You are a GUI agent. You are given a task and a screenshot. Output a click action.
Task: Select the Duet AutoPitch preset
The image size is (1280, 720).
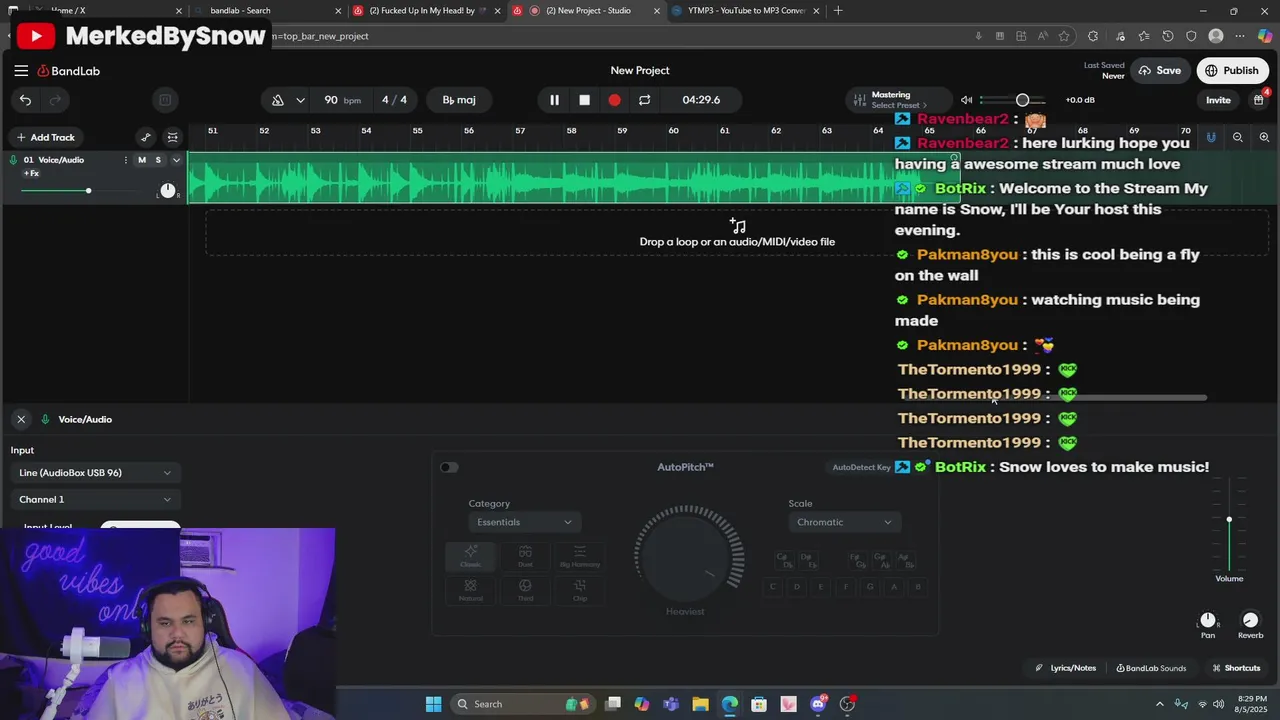[x=525, y=556]
